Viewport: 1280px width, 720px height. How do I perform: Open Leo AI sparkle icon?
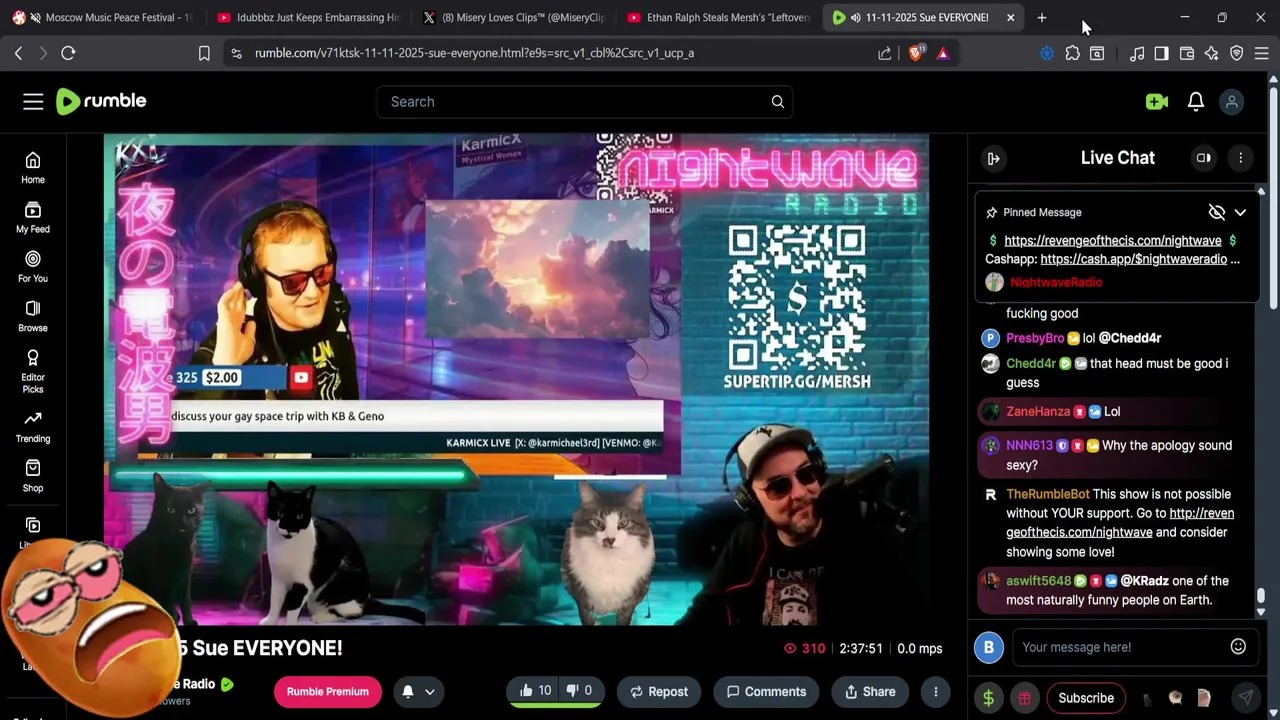click(x=1211, y=53)
